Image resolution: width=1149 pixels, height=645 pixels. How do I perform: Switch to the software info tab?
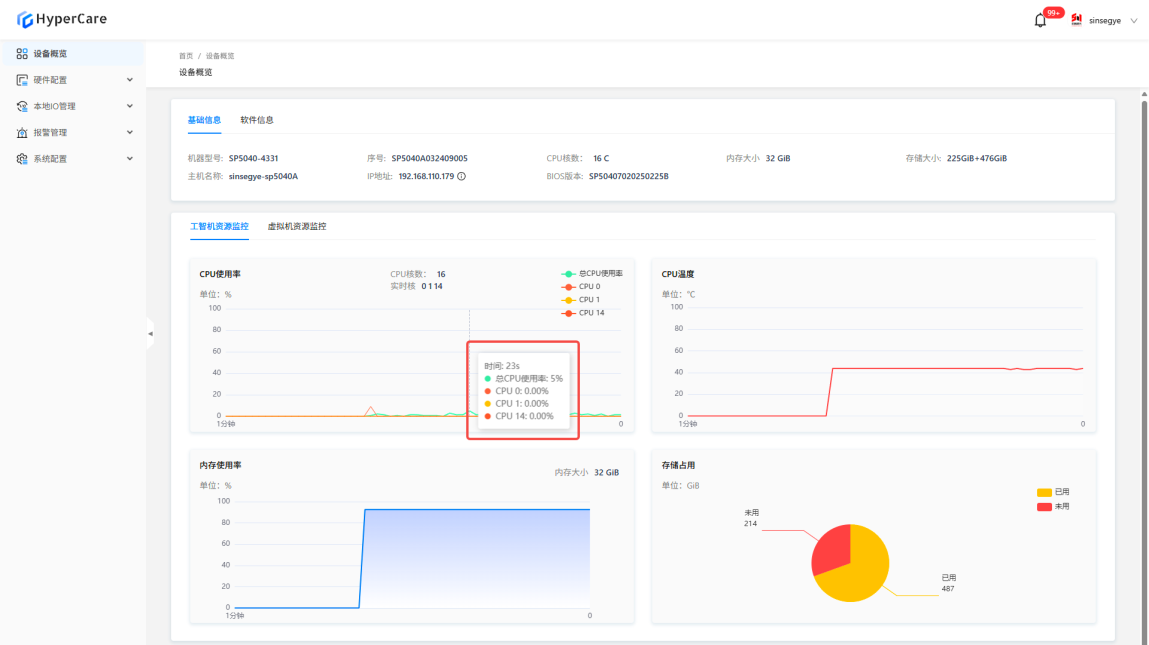(257, 120)
